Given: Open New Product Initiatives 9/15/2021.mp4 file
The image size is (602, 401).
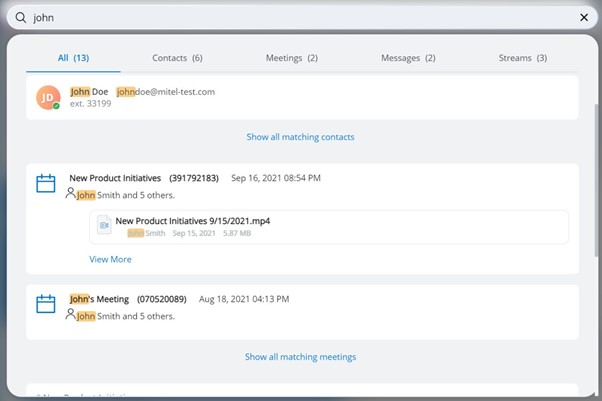Looking at the screenshot, I should point(192,221).
